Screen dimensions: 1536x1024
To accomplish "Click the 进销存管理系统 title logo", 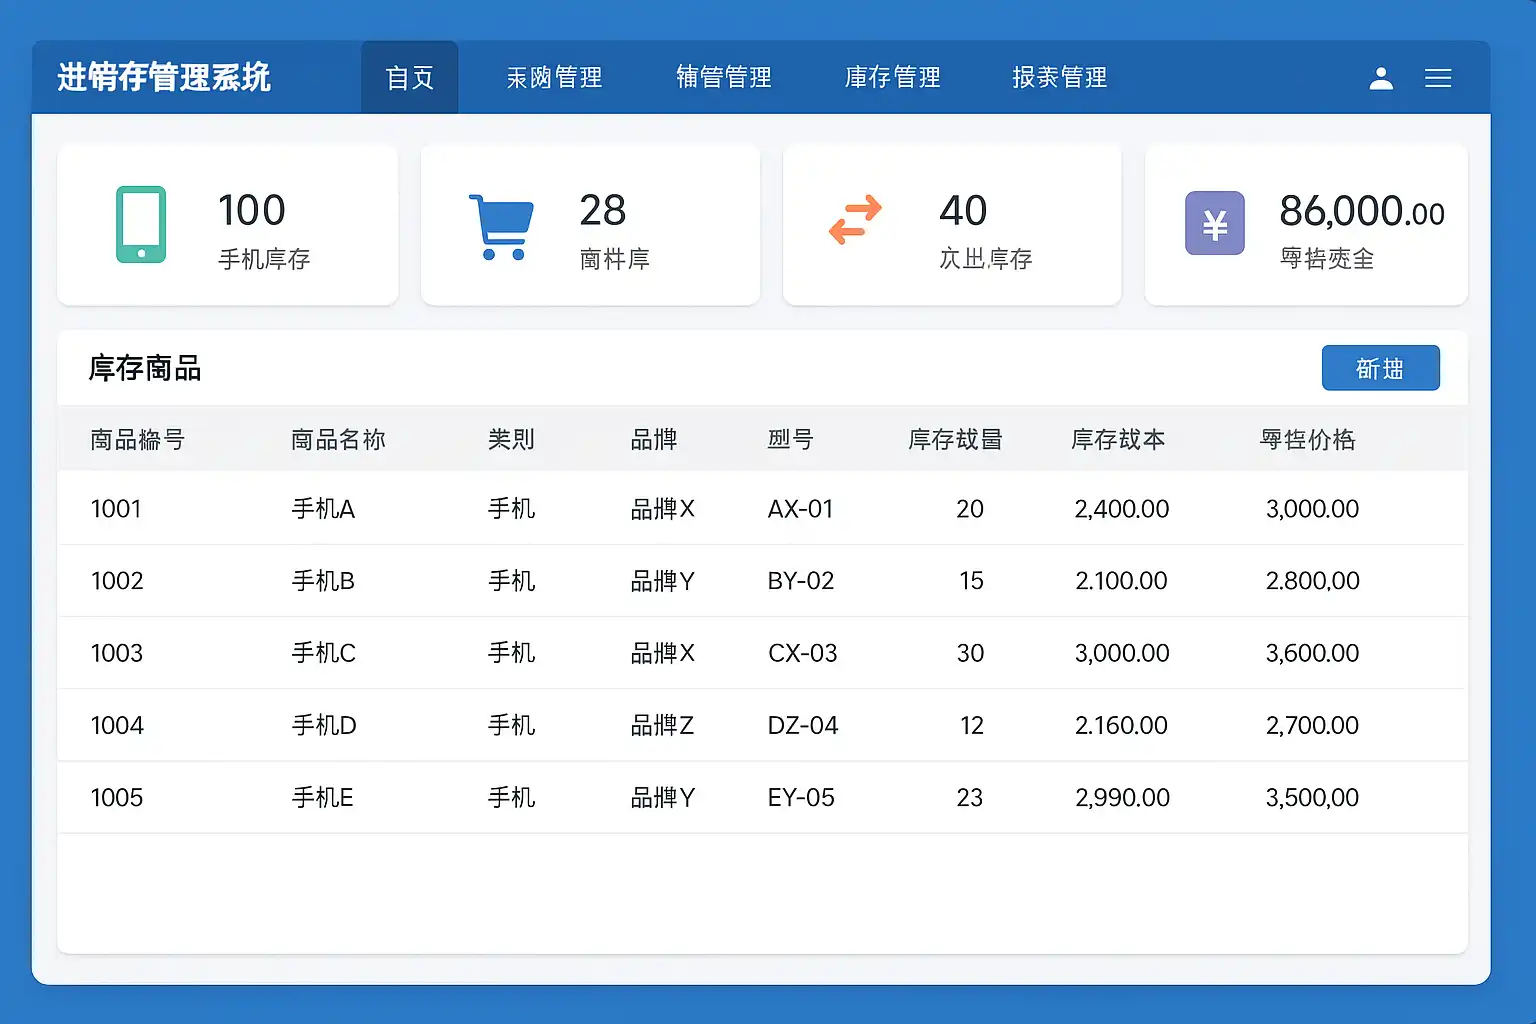I will (164, 78).
